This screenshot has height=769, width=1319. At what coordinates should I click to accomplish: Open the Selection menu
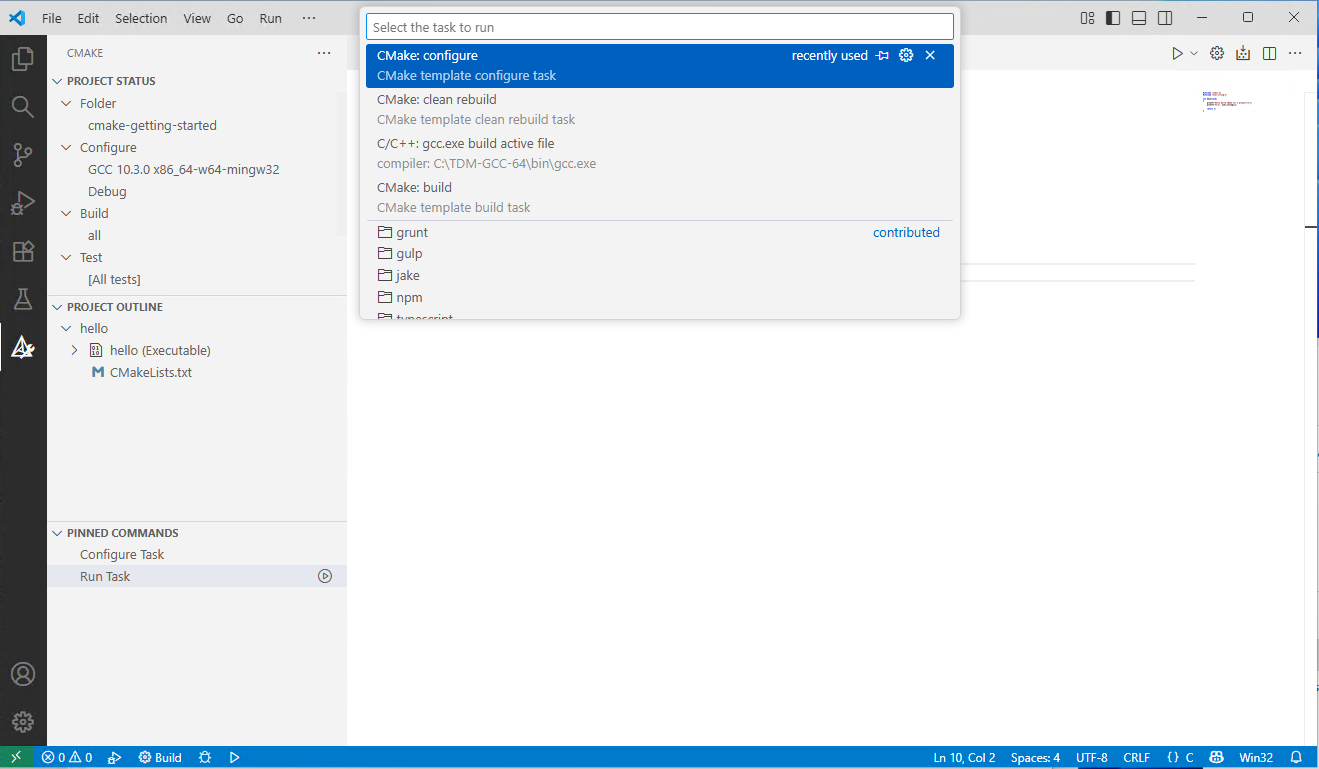click(x=141, y=18)
